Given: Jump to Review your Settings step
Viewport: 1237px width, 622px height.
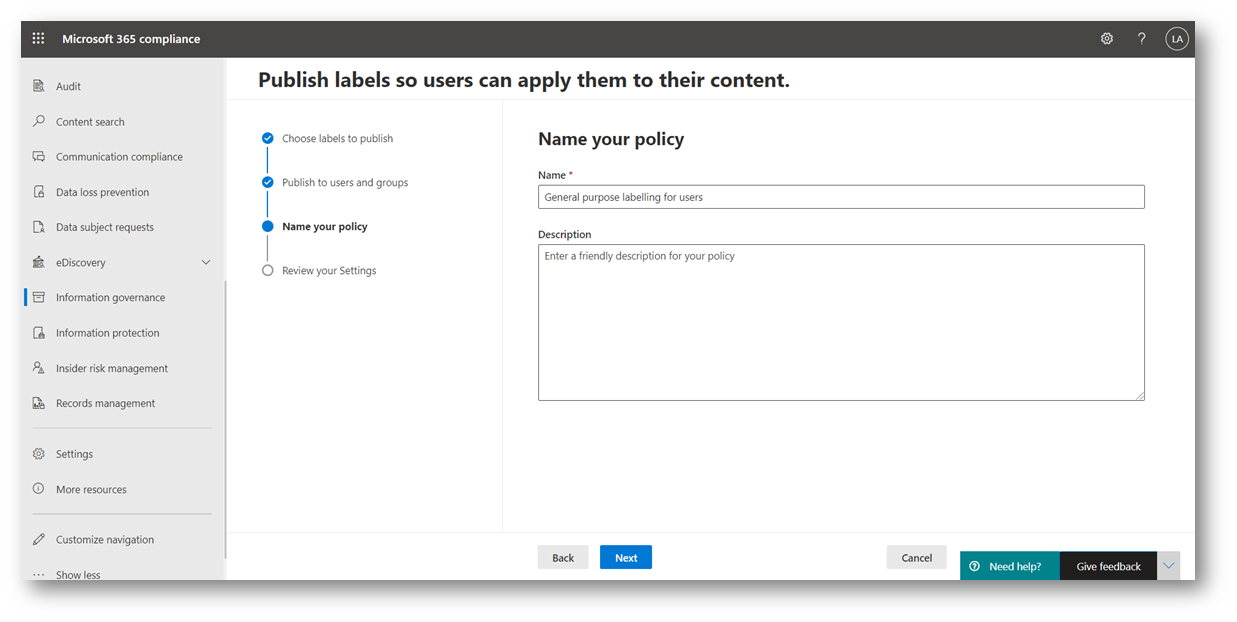Looking at the screenshot, I should pyautogui.click(x=329, y=270).
